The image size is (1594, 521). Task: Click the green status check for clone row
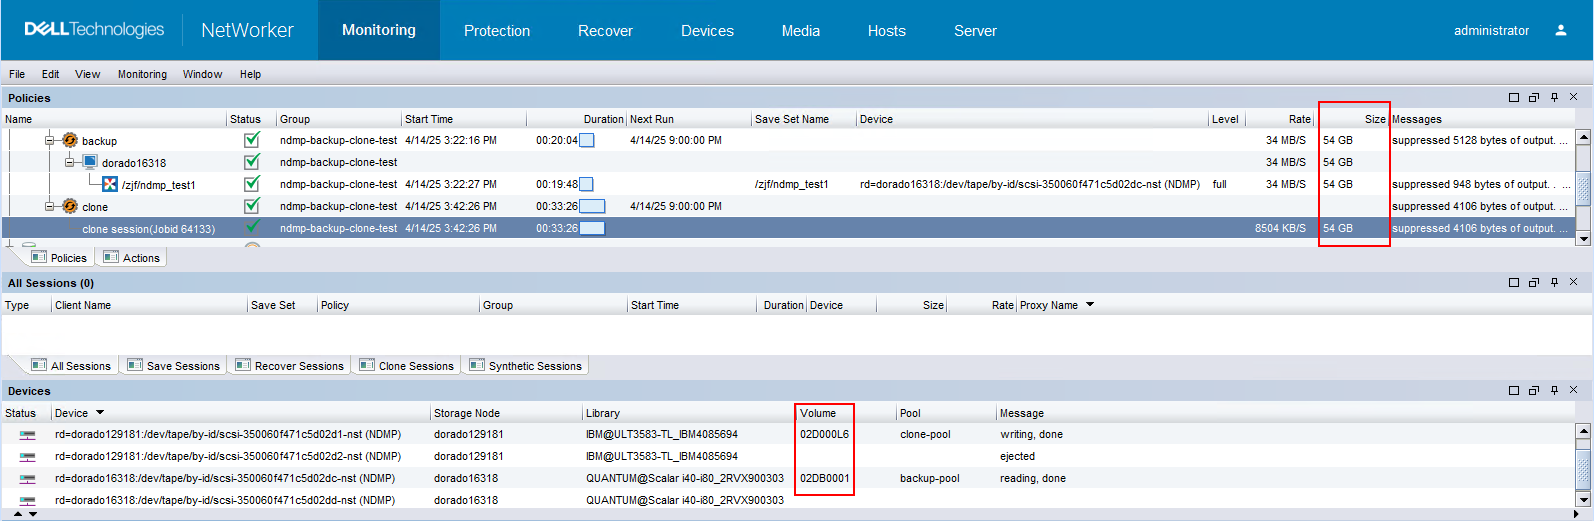point(252,206)
